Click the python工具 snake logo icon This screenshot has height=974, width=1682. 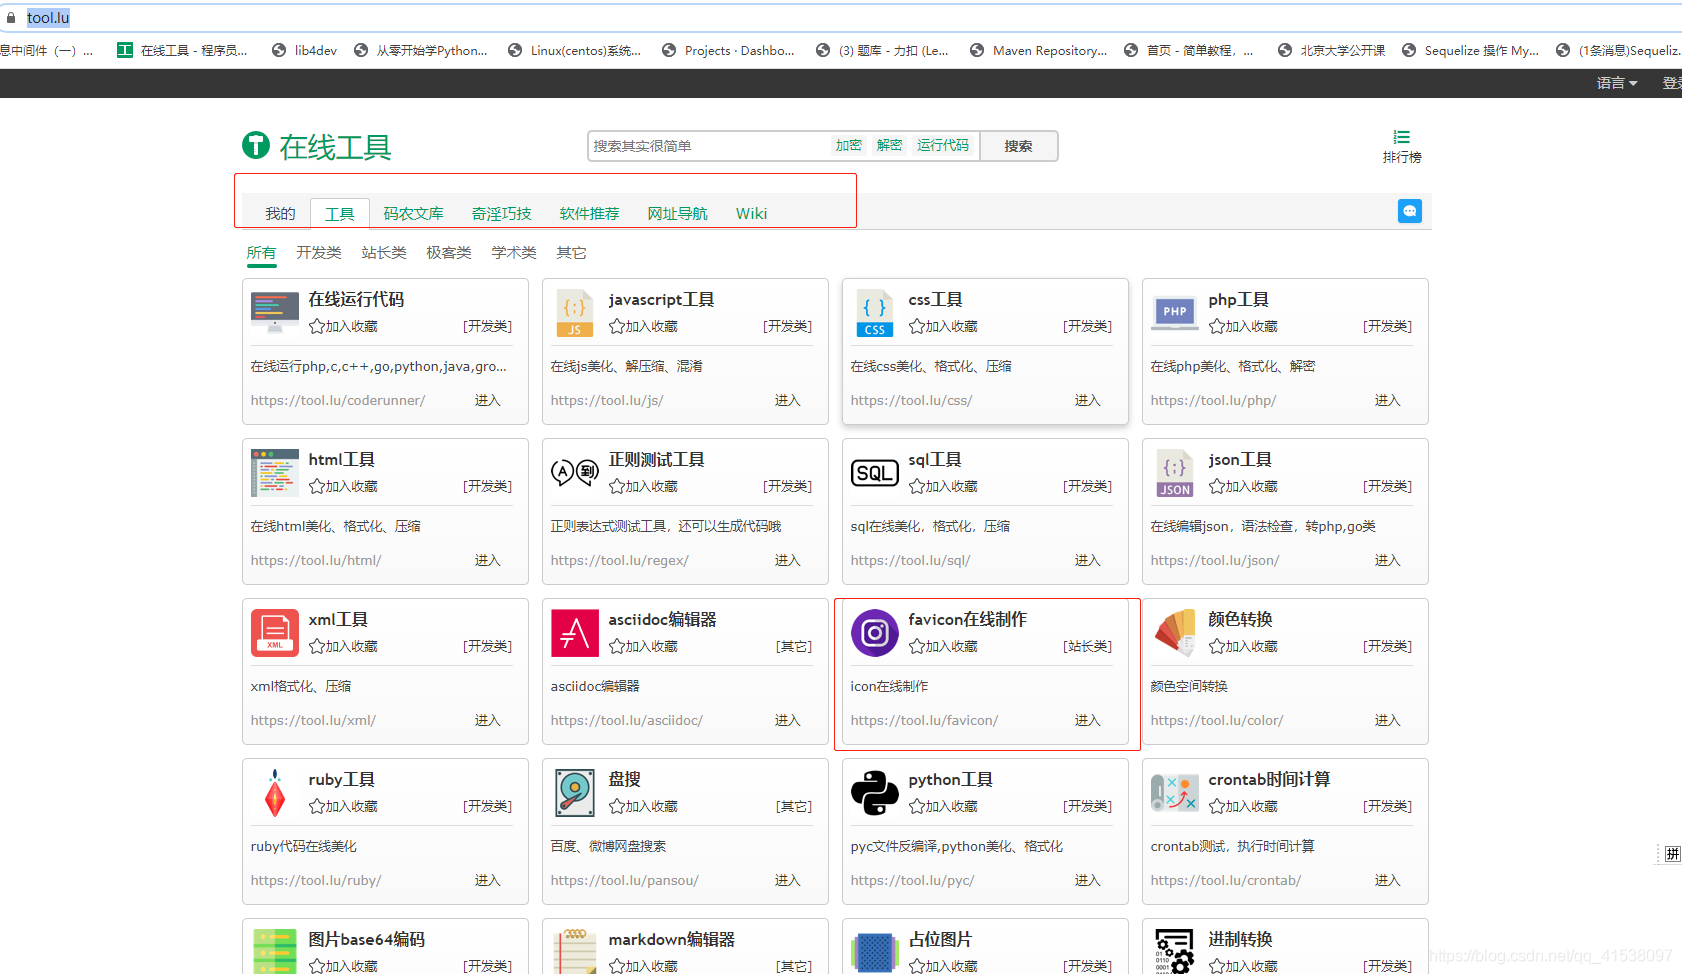point(874,793)
